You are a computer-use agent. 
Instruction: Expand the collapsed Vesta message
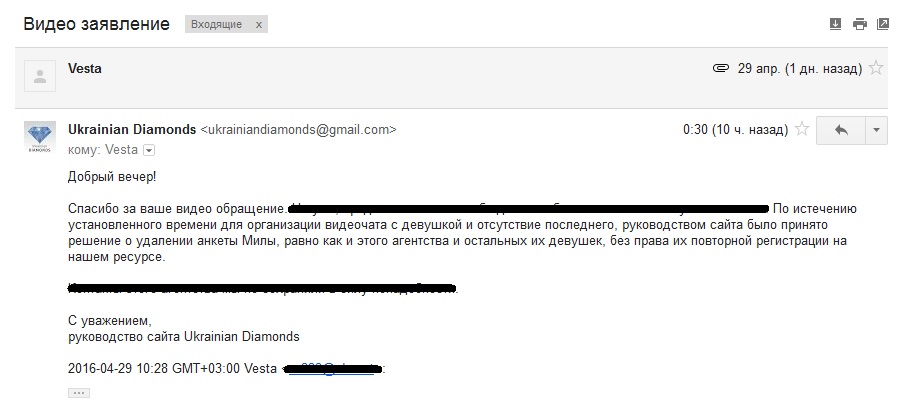point(400,69)
